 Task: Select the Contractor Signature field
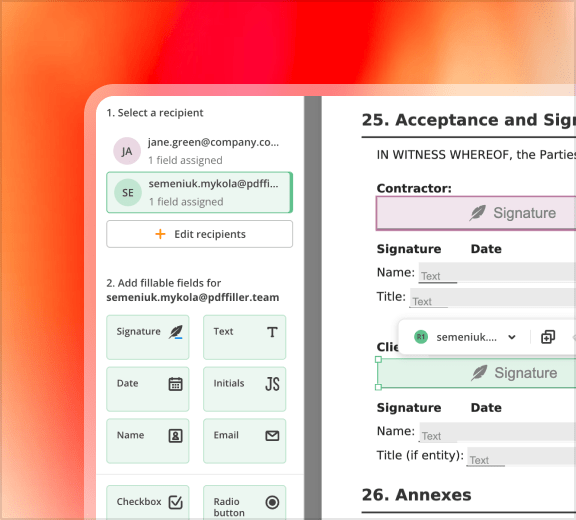(x=476, y=213)
